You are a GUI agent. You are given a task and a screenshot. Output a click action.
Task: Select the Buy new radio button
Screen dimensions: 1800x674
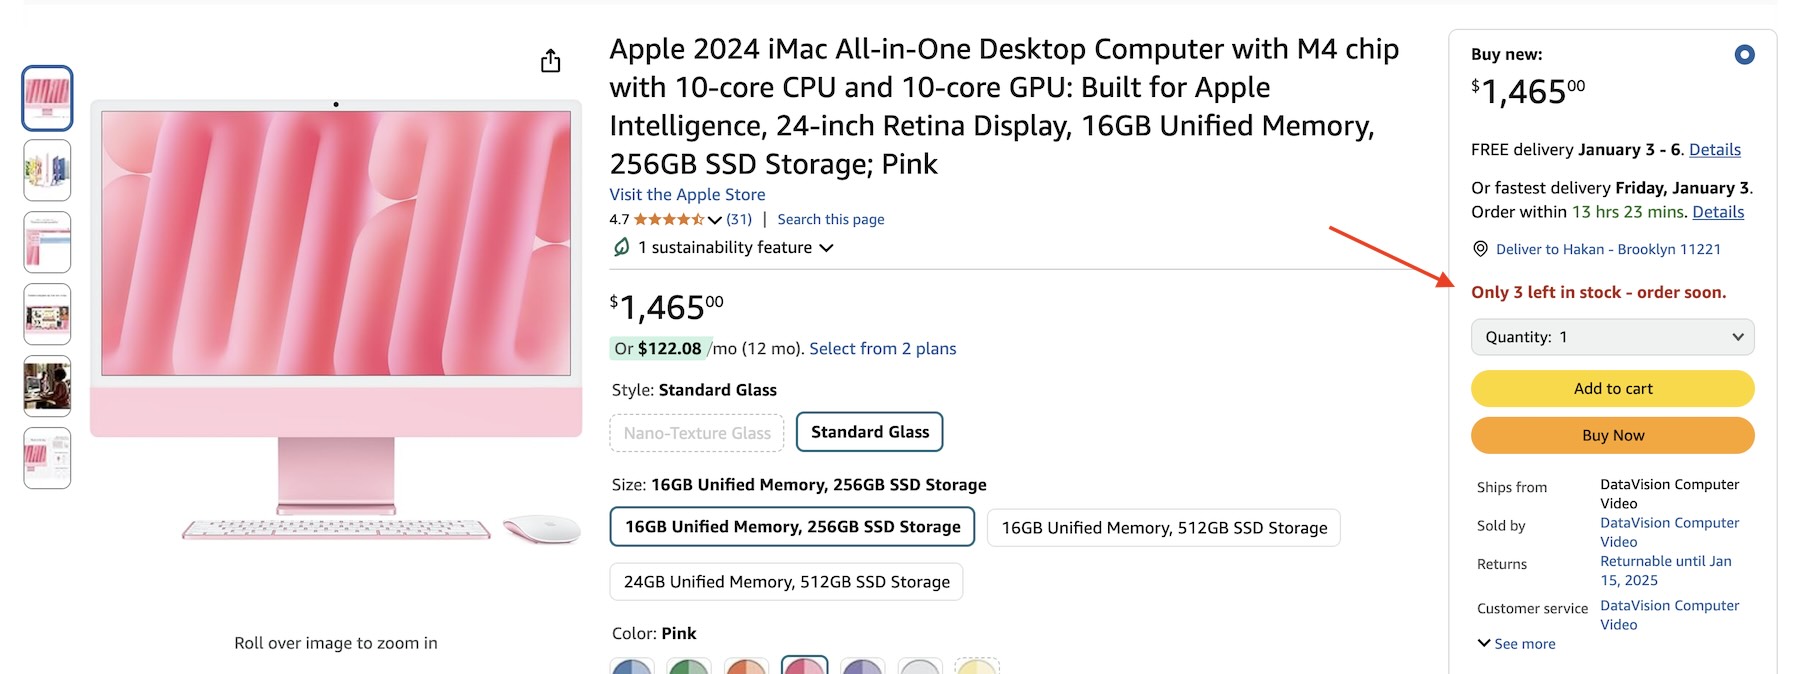[x=1744, y=55]
